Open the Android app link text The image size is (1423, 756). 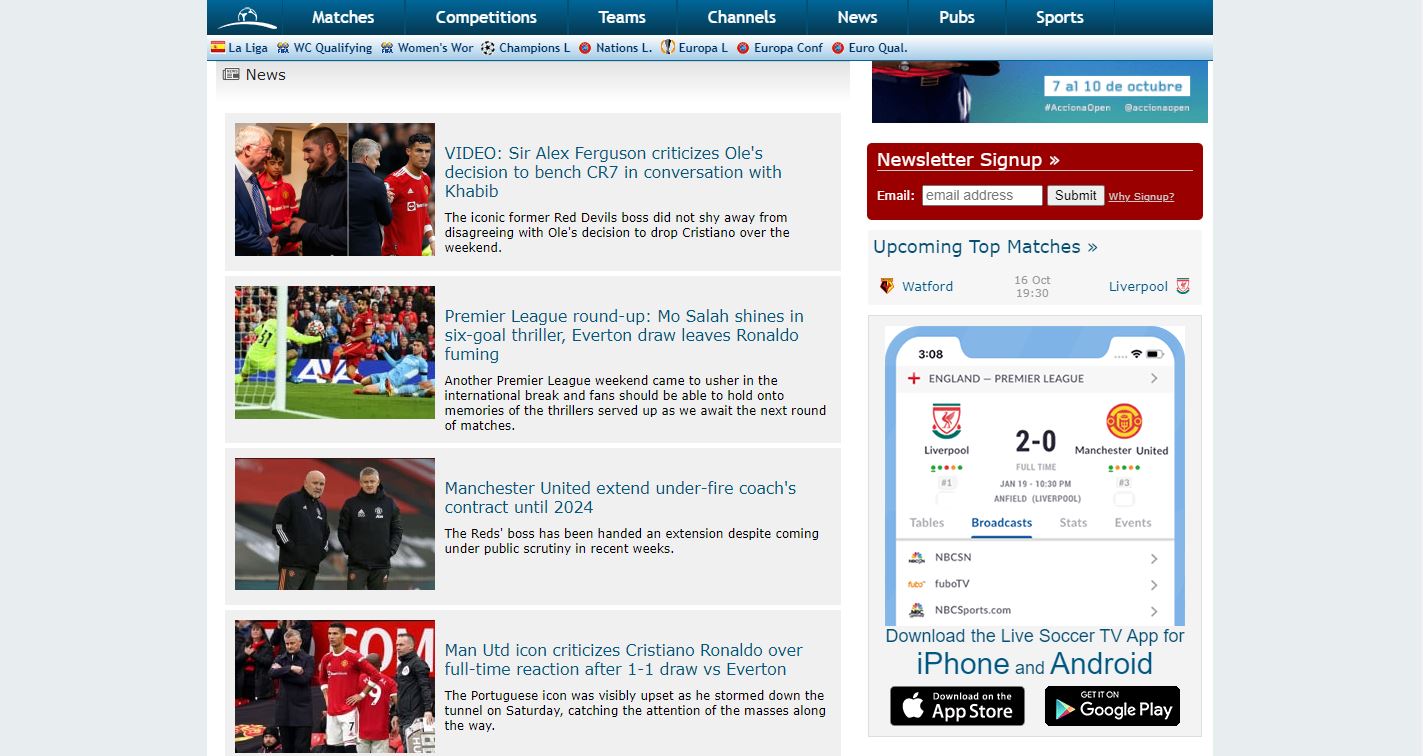pos(1101,664)
